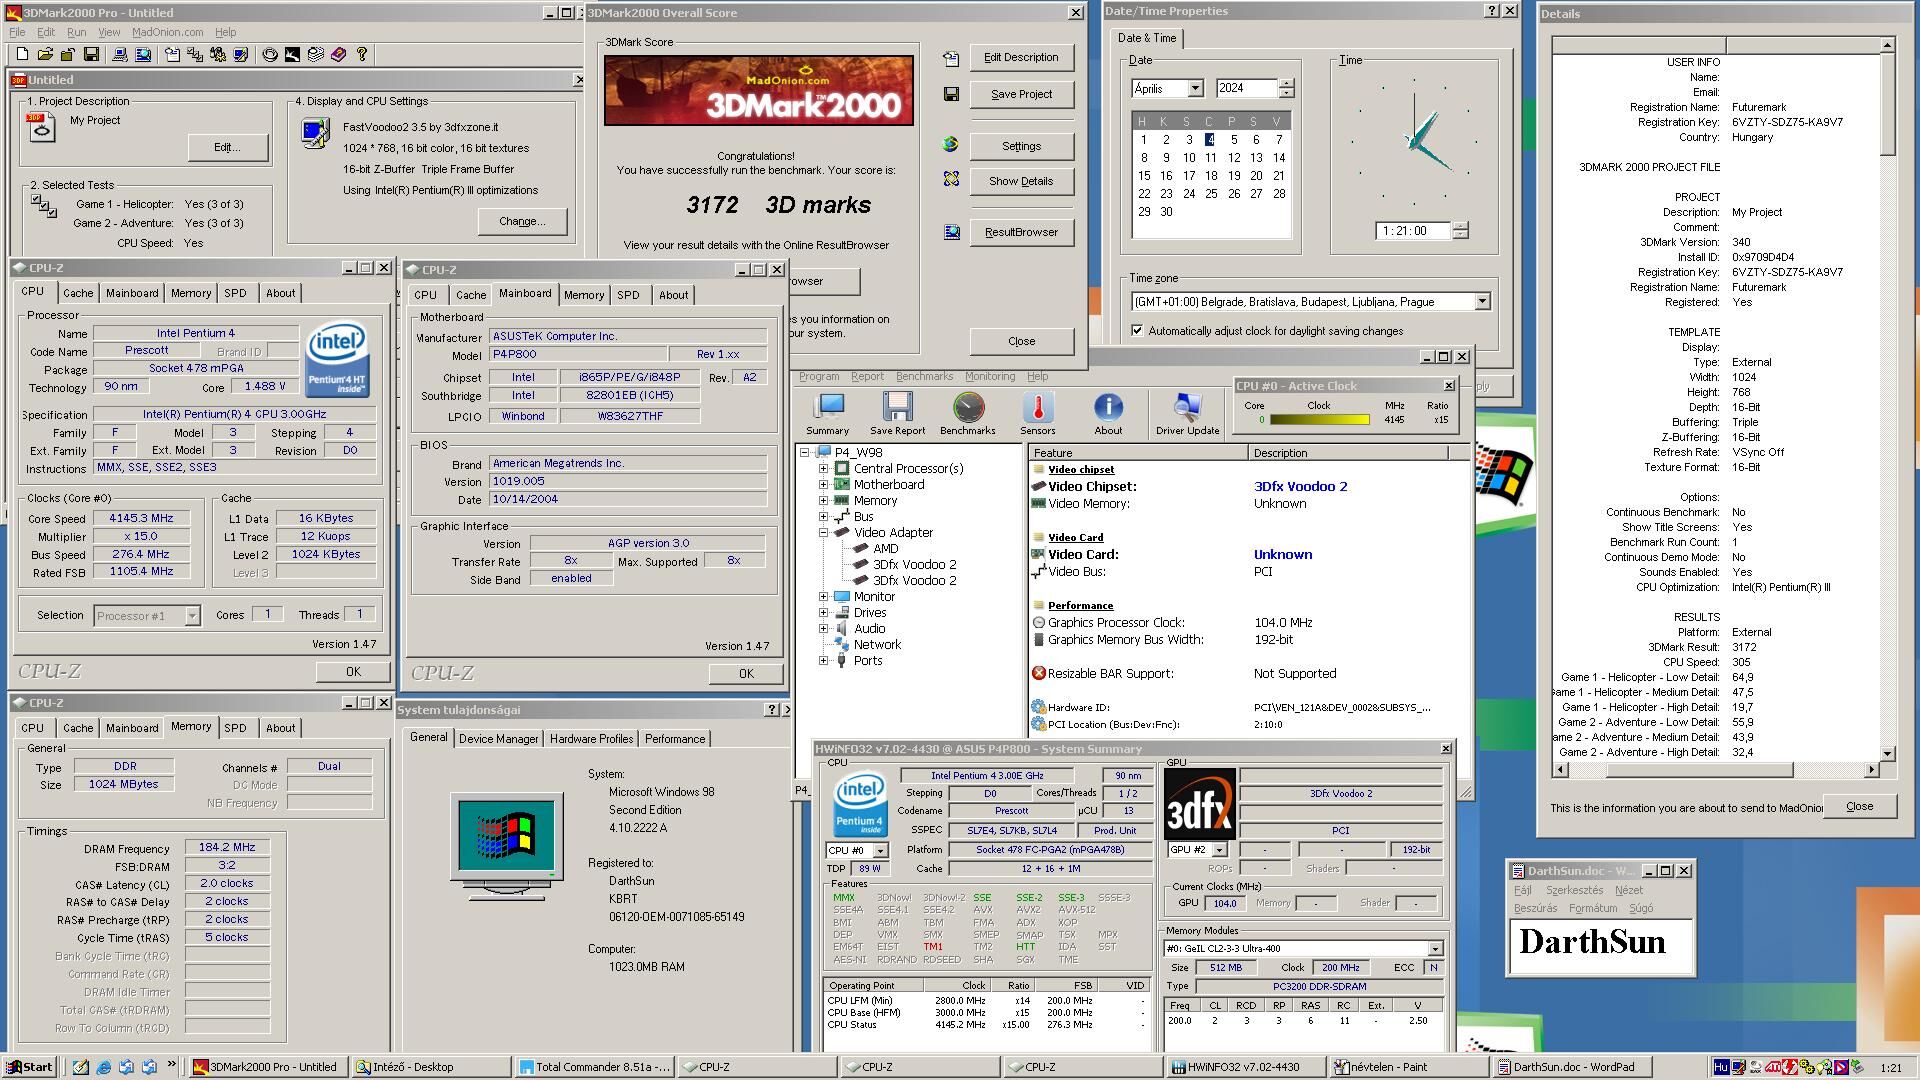Open Device Manager tab in System Properties
Image resolution: width=1920 pixels, height=1080 pixels.
tap(498, 739)
